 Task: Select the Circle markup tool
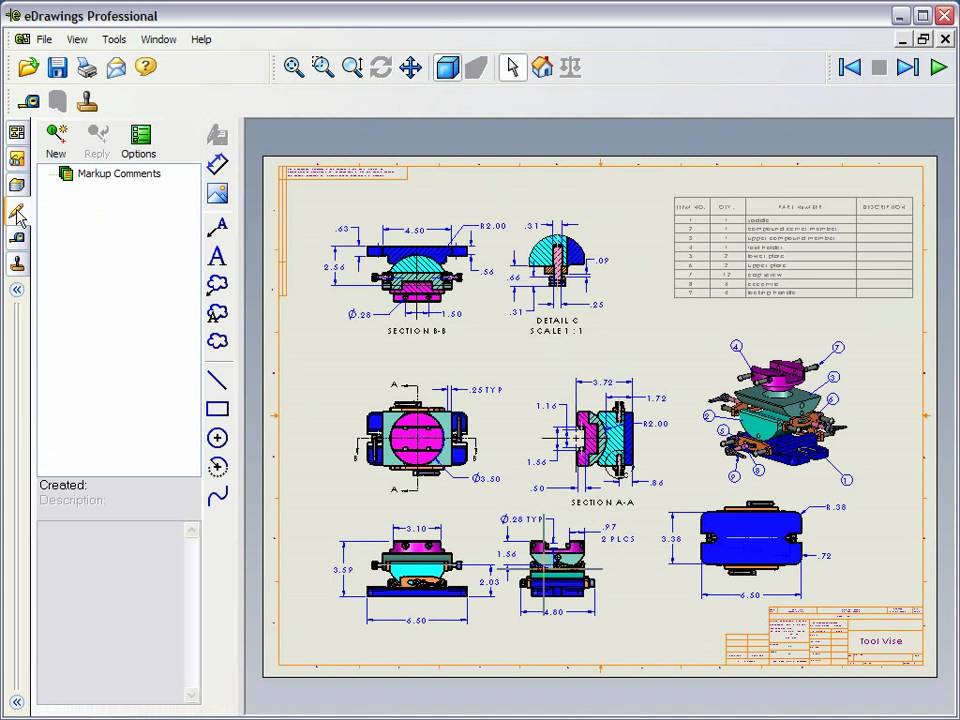coord(217,437)
